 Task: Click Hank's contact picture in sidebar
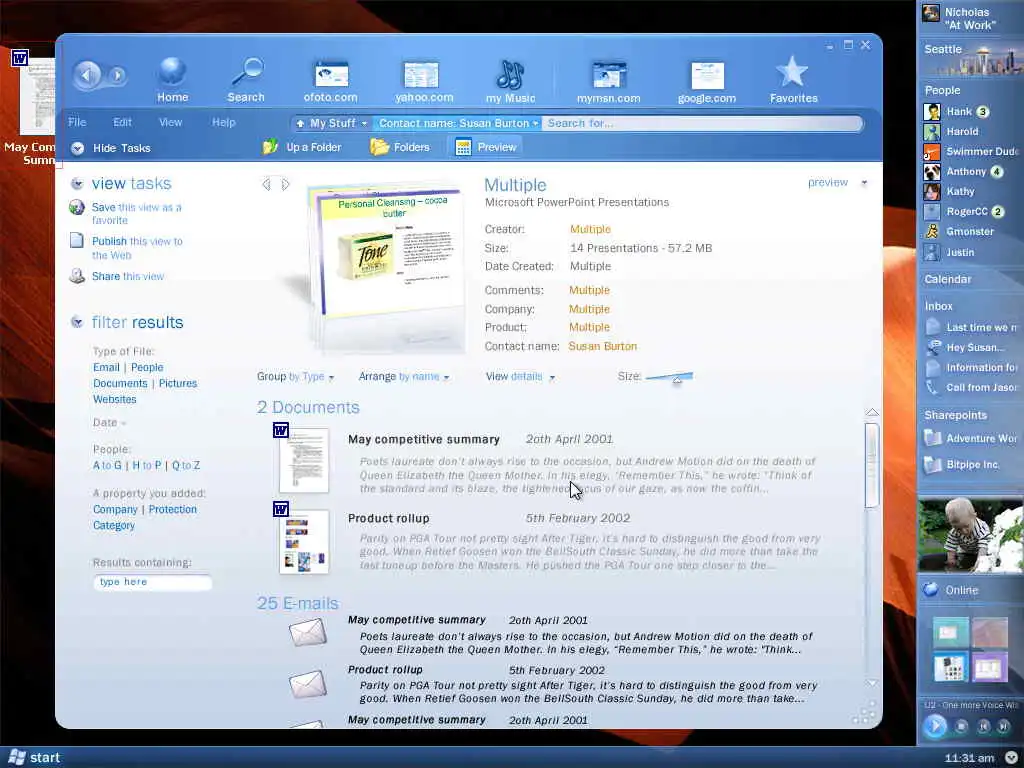[x=932, y=112]
